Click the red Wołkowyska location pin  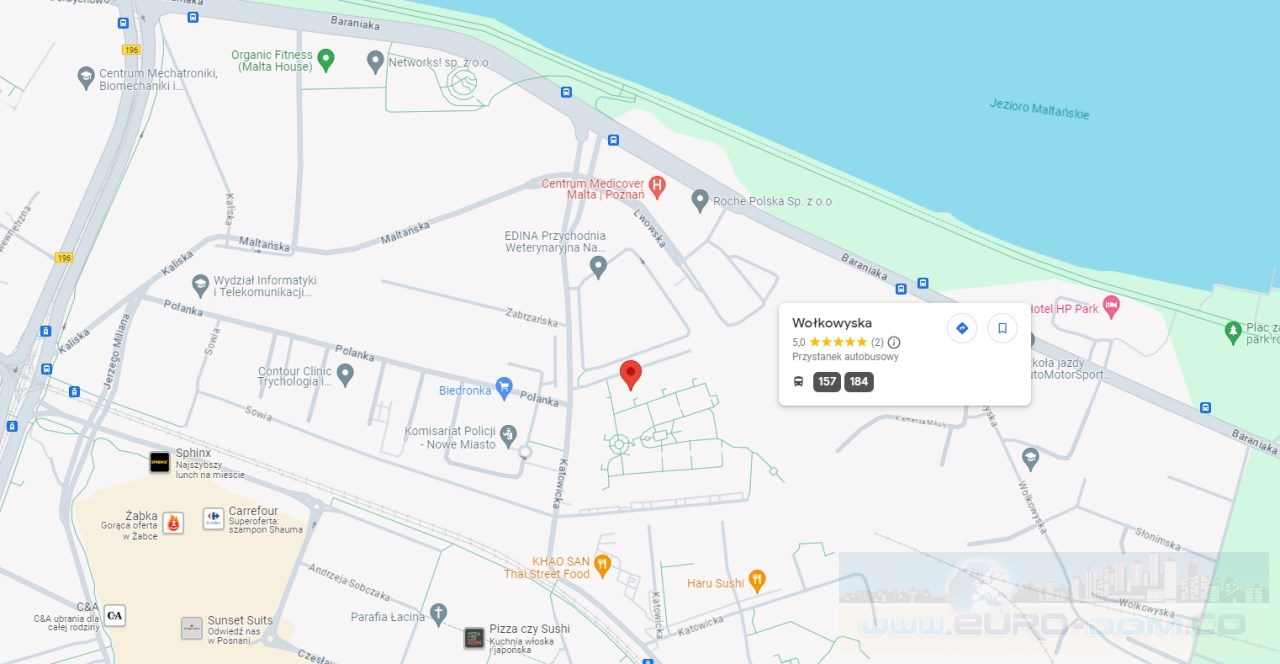point(630,375)
